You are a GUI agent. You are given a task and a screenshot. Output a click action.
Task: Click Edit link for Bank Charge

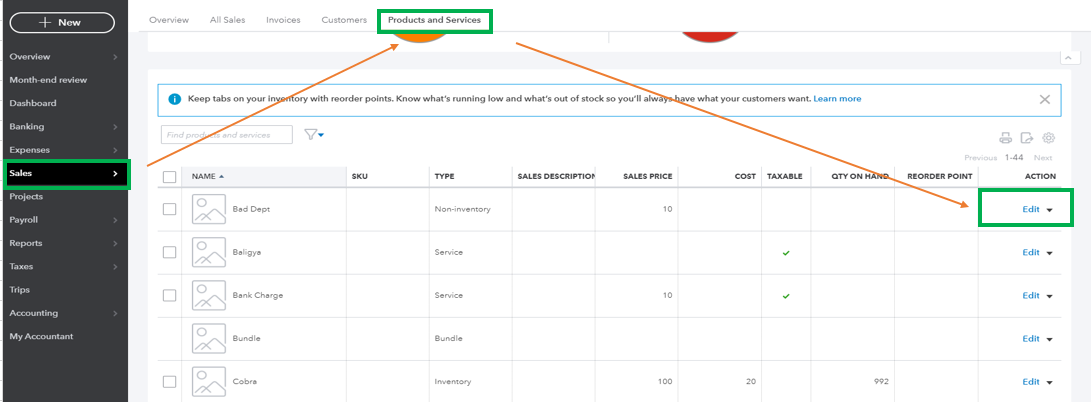[x=1031, y=295]
